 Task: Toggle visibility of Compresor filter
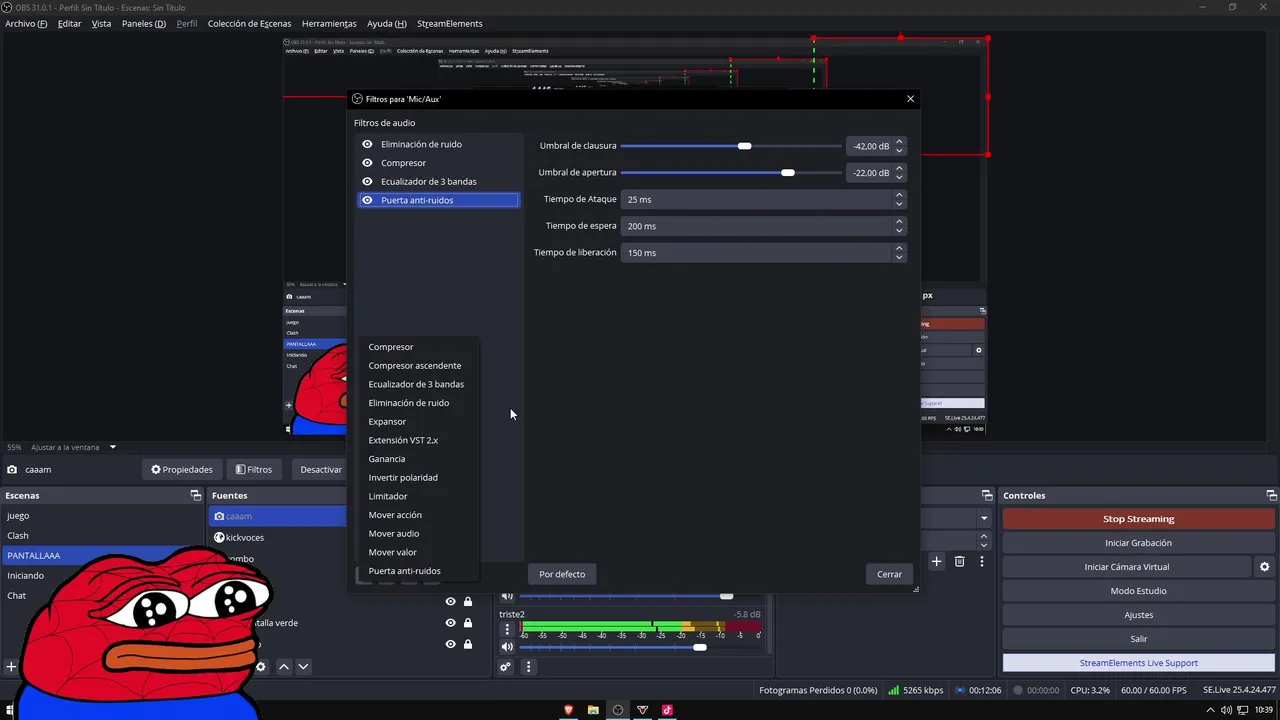click(x=367, y=163)
